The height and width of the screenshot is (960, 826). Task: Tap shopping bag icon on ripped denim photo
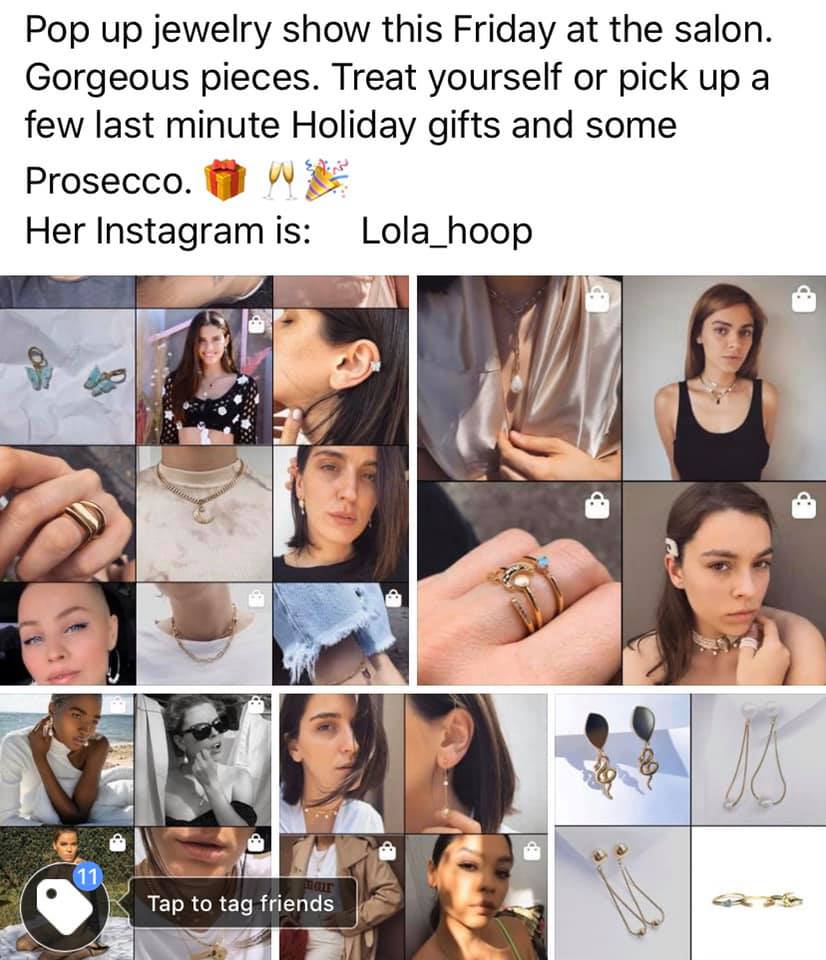(393, 598)
